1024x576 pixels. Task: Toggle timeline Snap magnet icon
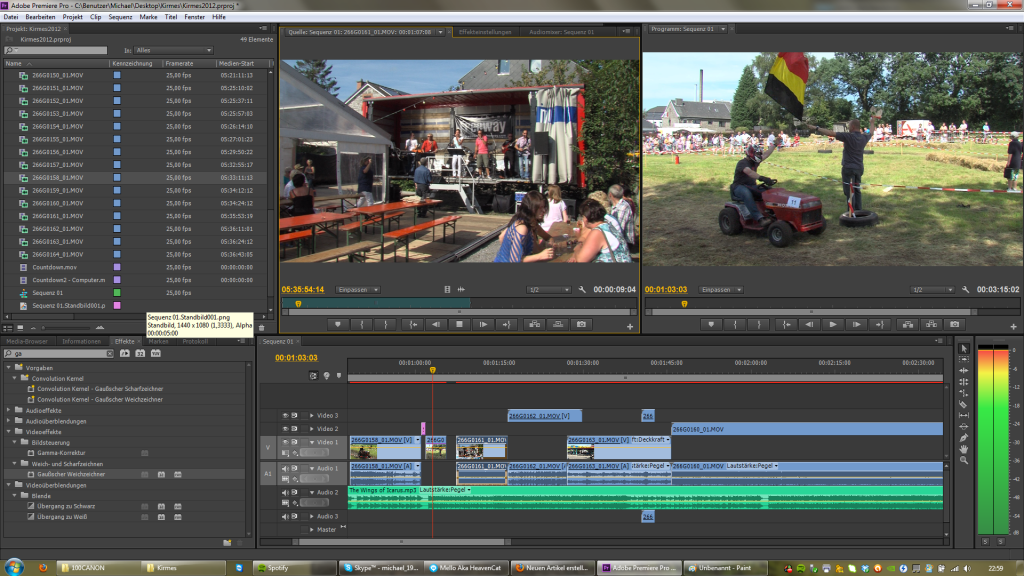[x=313, y=376]
